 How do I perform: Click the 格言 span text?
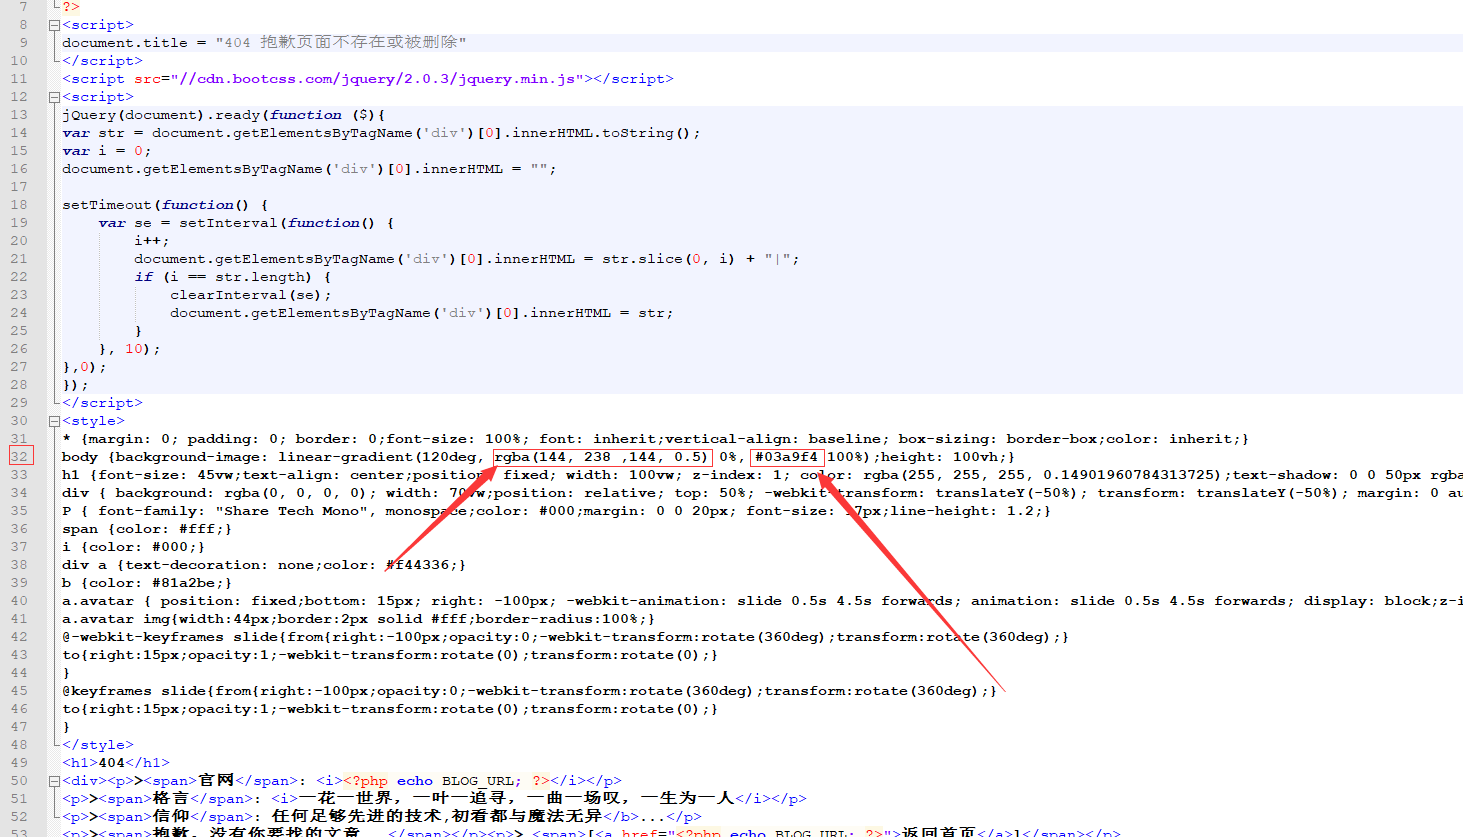coord(171,798)
